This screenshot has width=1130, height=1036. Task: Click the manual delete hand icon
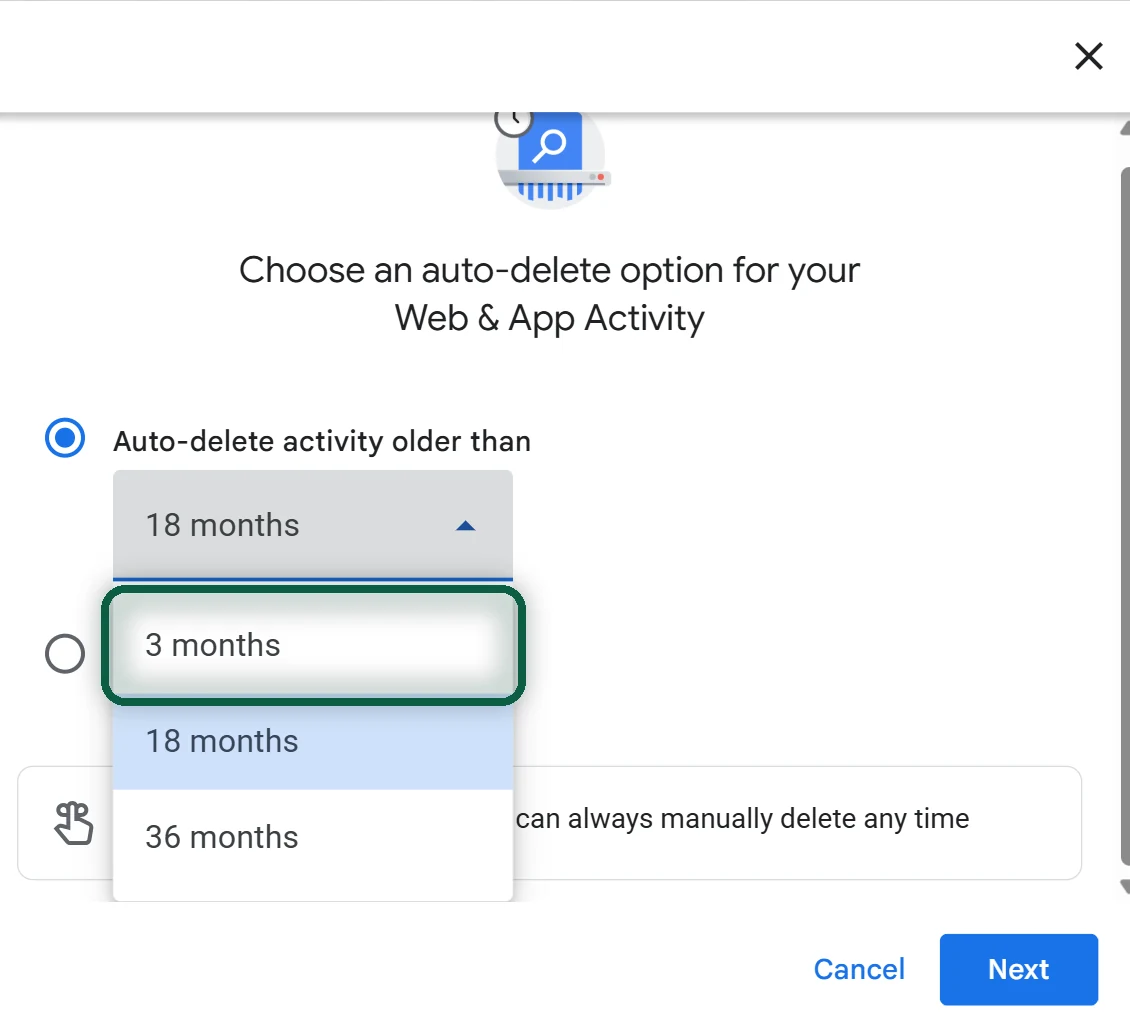click(74, 823)
